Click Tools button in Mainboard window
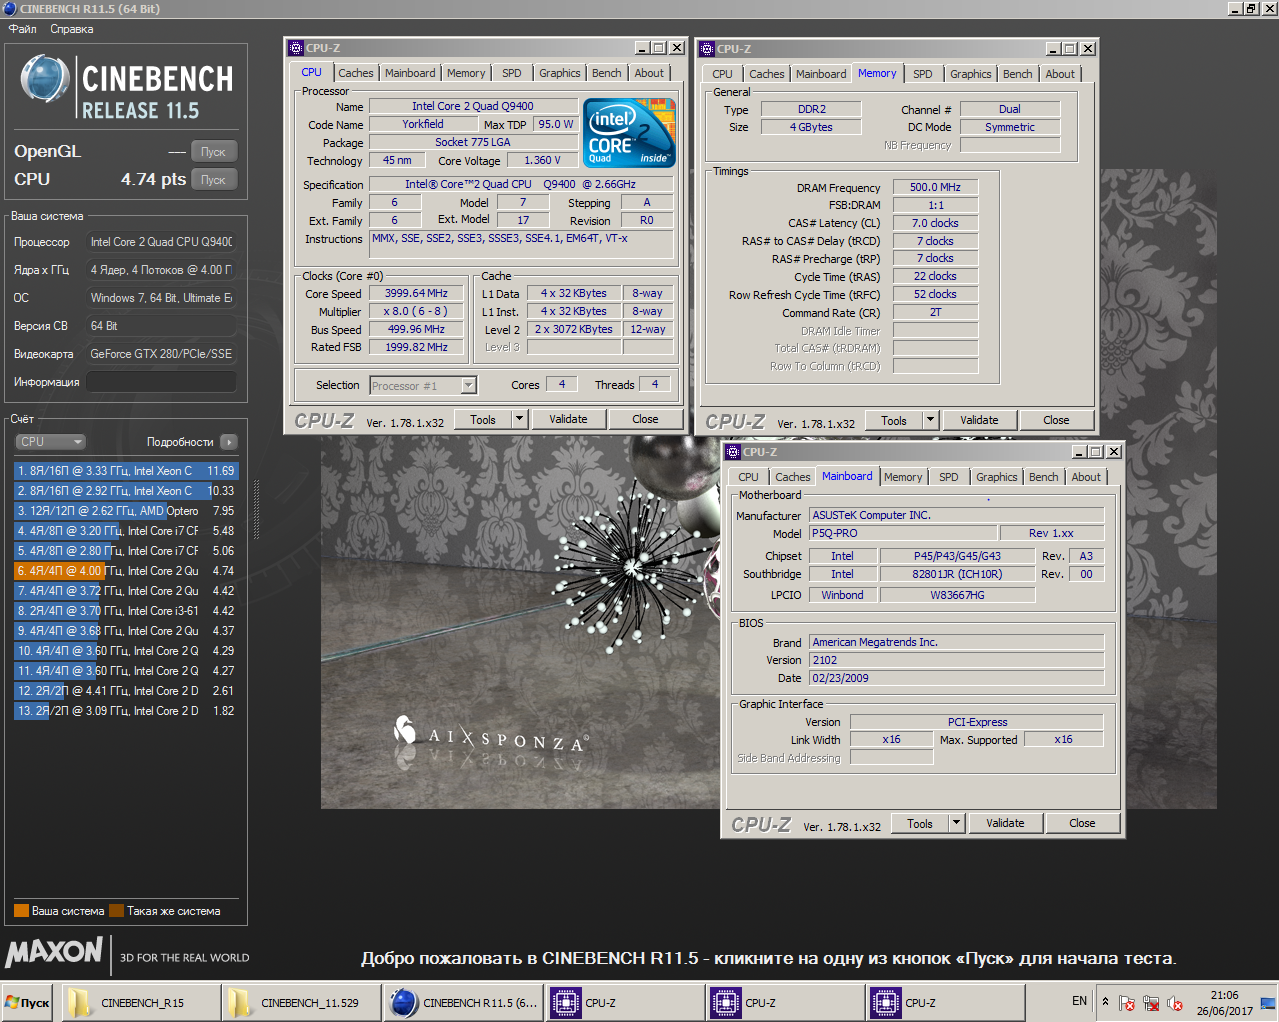 tap(920, 823)
